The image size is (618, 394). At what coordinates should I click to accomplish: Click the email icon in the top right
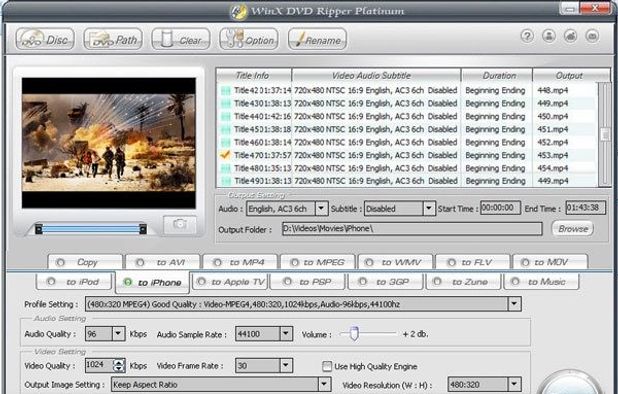pyautogui.click(x=592, y=36)
